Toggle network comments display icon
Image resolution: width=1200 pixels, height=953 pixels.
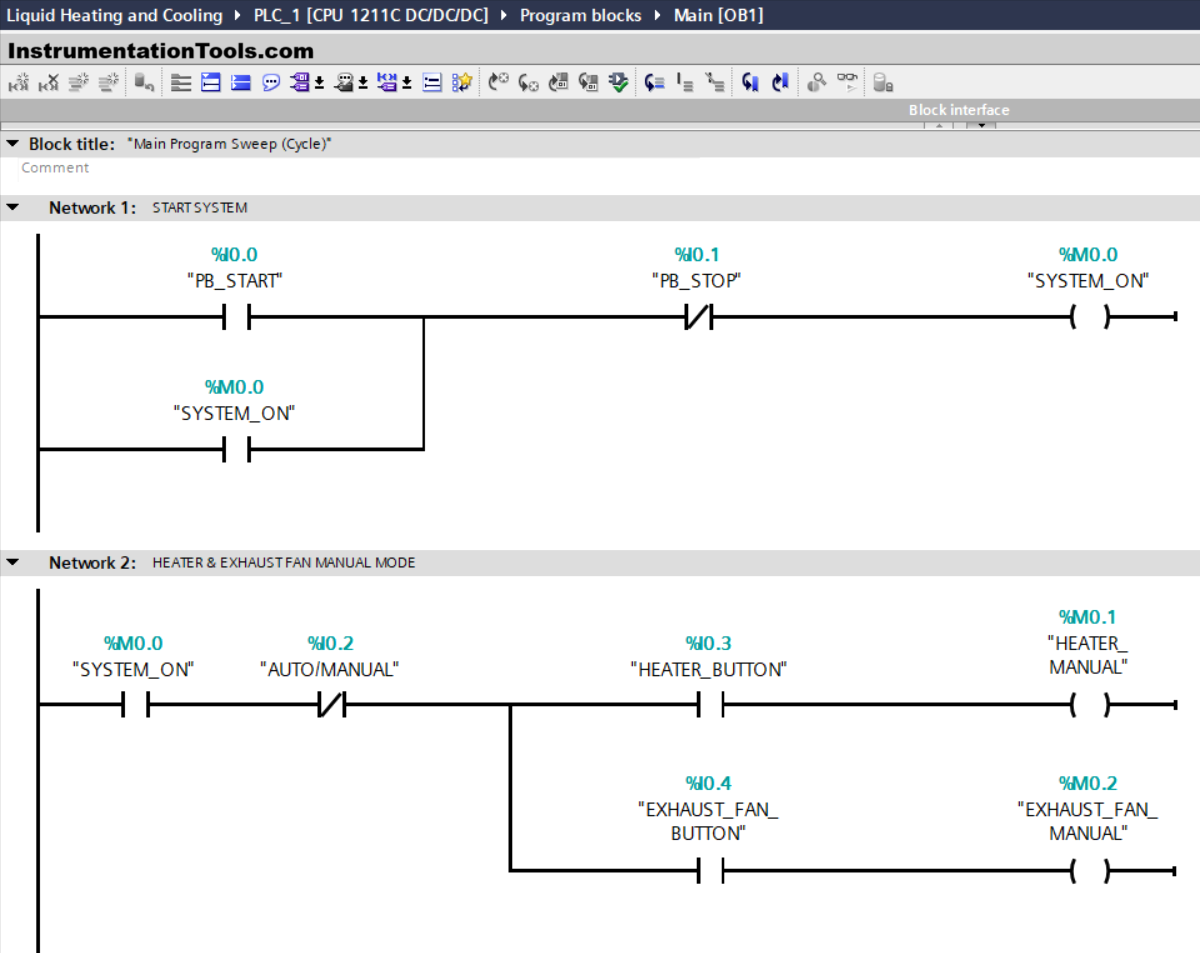(432, 83)
